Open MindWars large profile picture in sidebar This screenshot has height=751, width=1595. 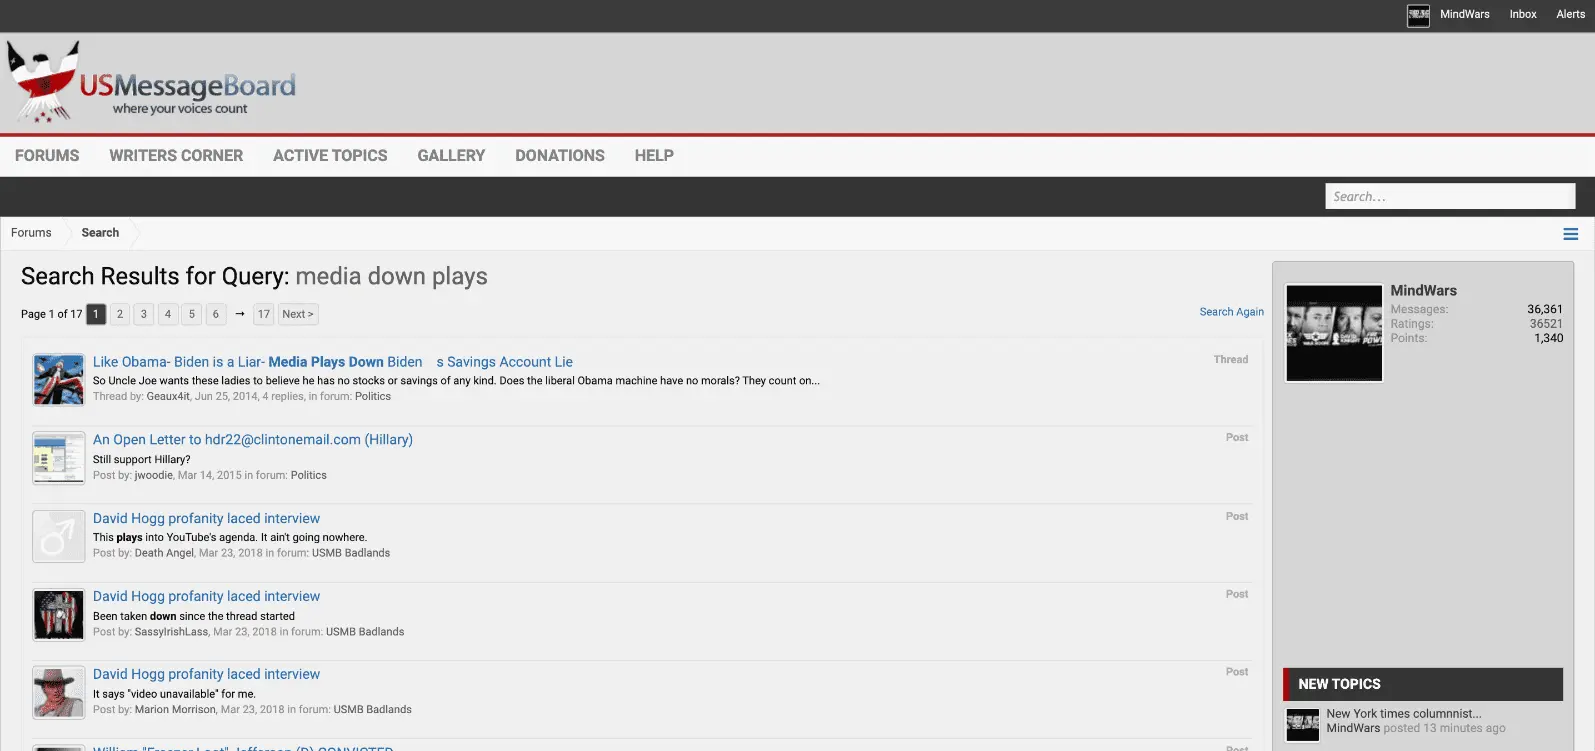click(x=1334, y=333)
